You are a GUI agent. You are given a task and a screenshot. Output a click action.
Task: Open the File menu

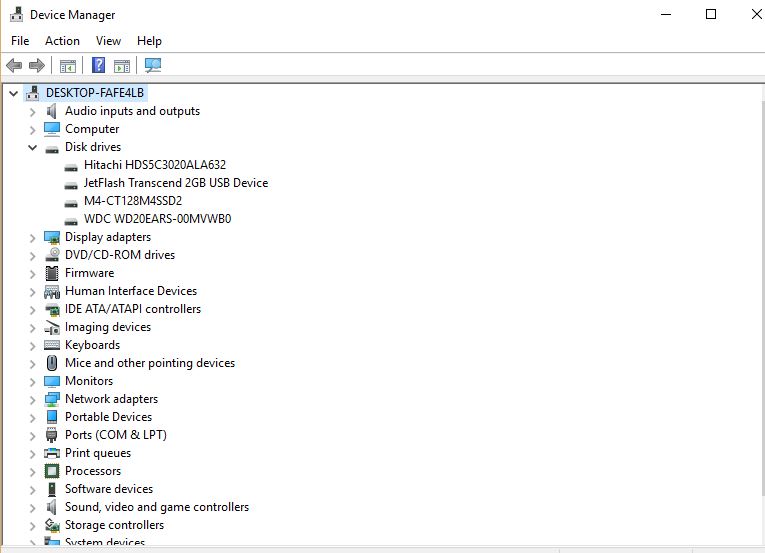pyautogui.click(x=20, y=41)
